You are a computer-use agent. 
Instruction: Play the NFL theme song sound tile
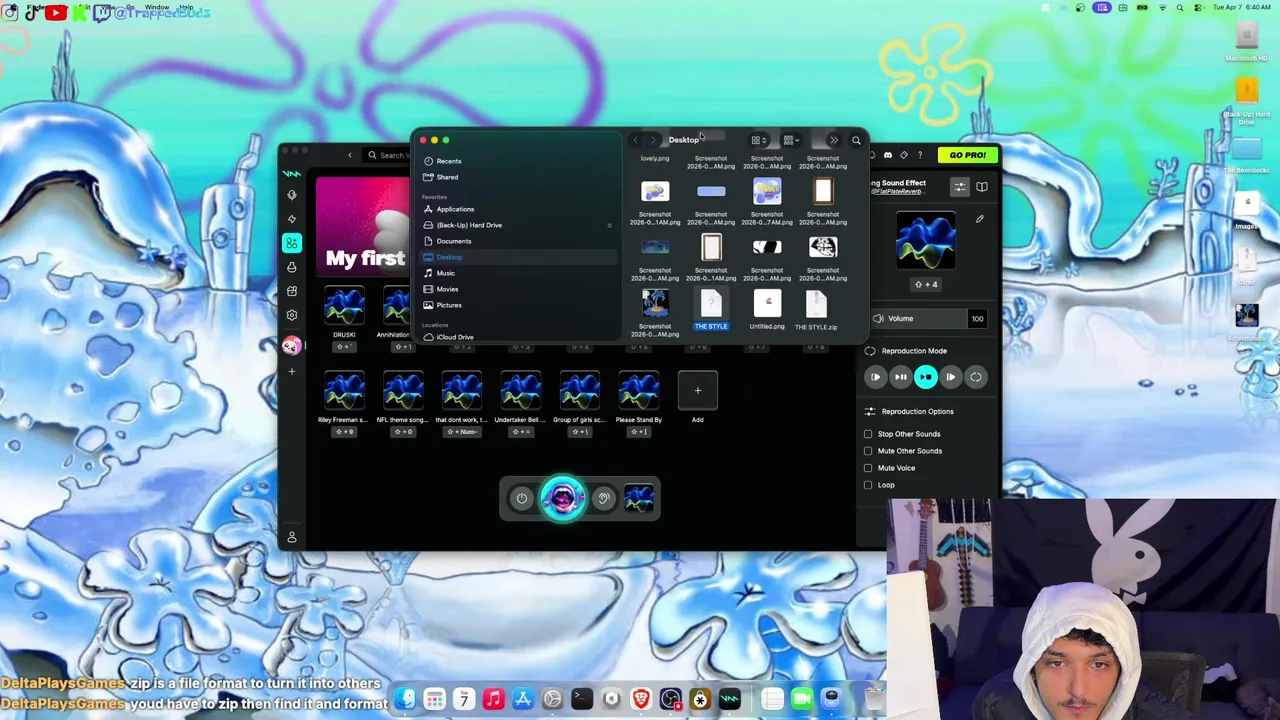point(403,391)
